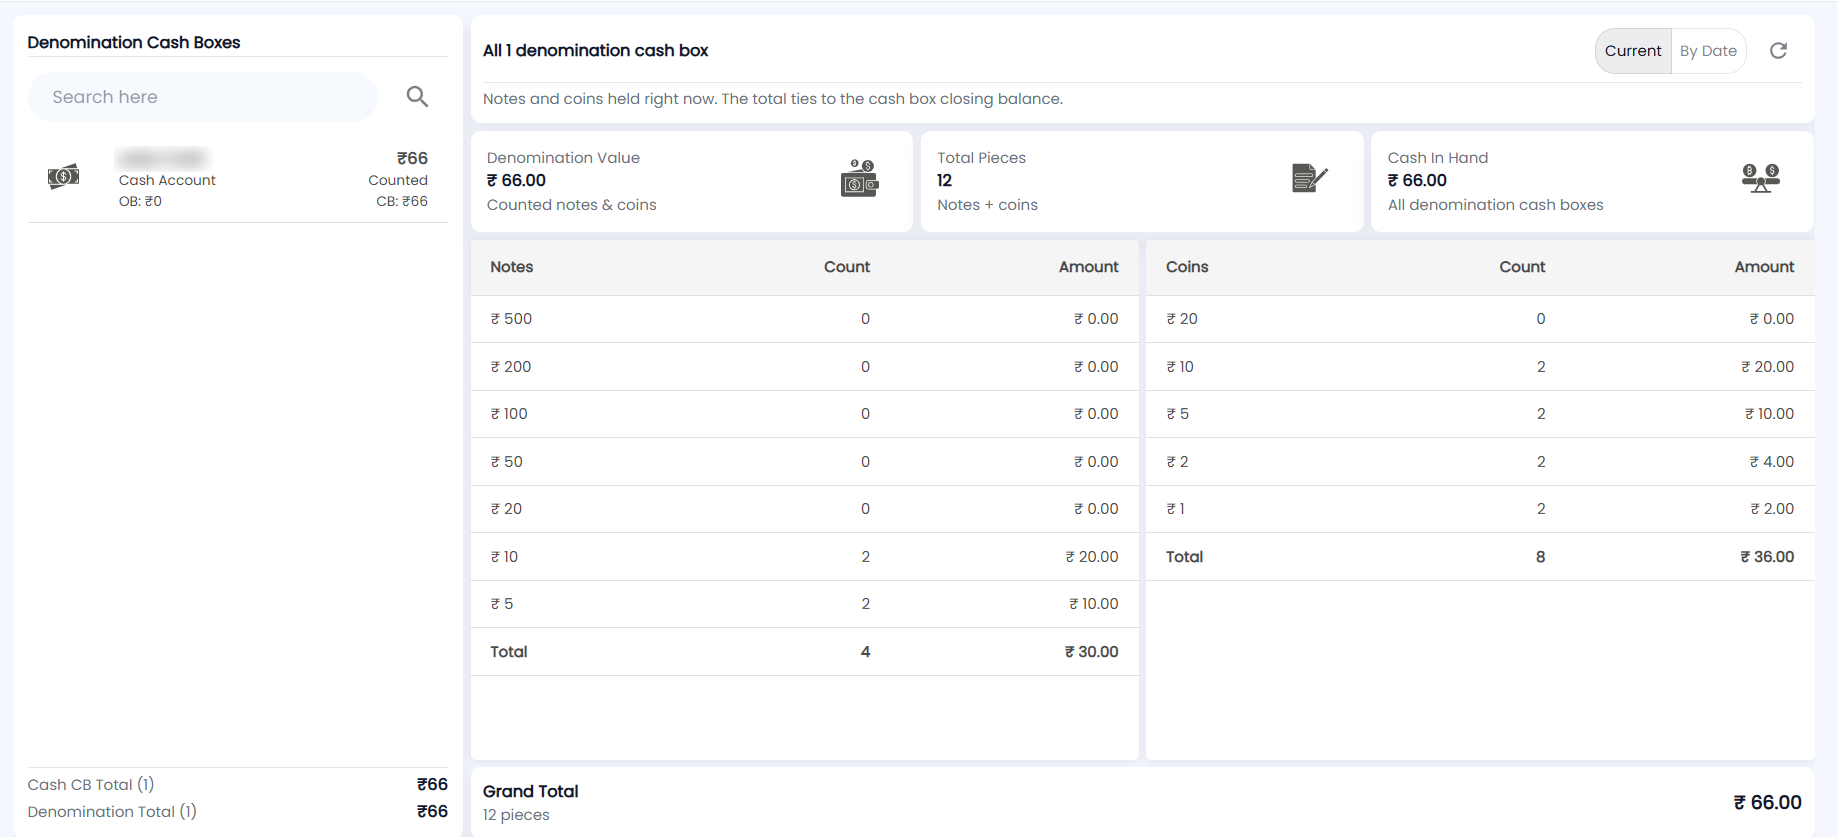Click the Grand Total ₹ 66.00 amount
This screenshot has height=837, width=1837.
point(1767,803)
